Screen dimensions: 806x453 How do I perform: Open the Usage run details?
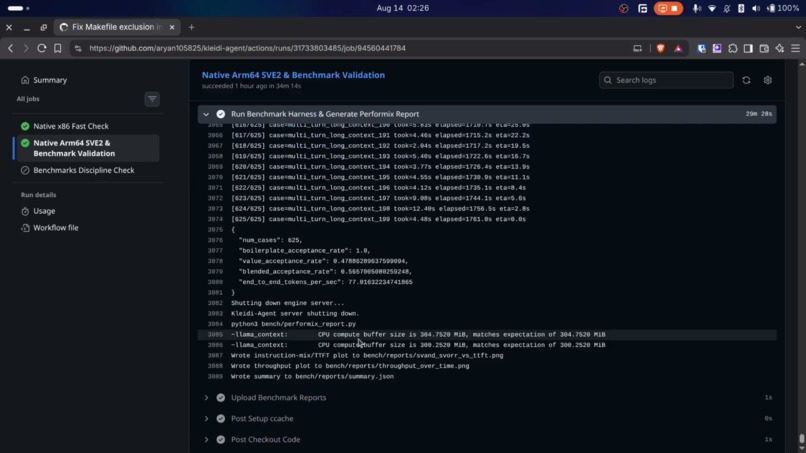click(x=44, y=211)
